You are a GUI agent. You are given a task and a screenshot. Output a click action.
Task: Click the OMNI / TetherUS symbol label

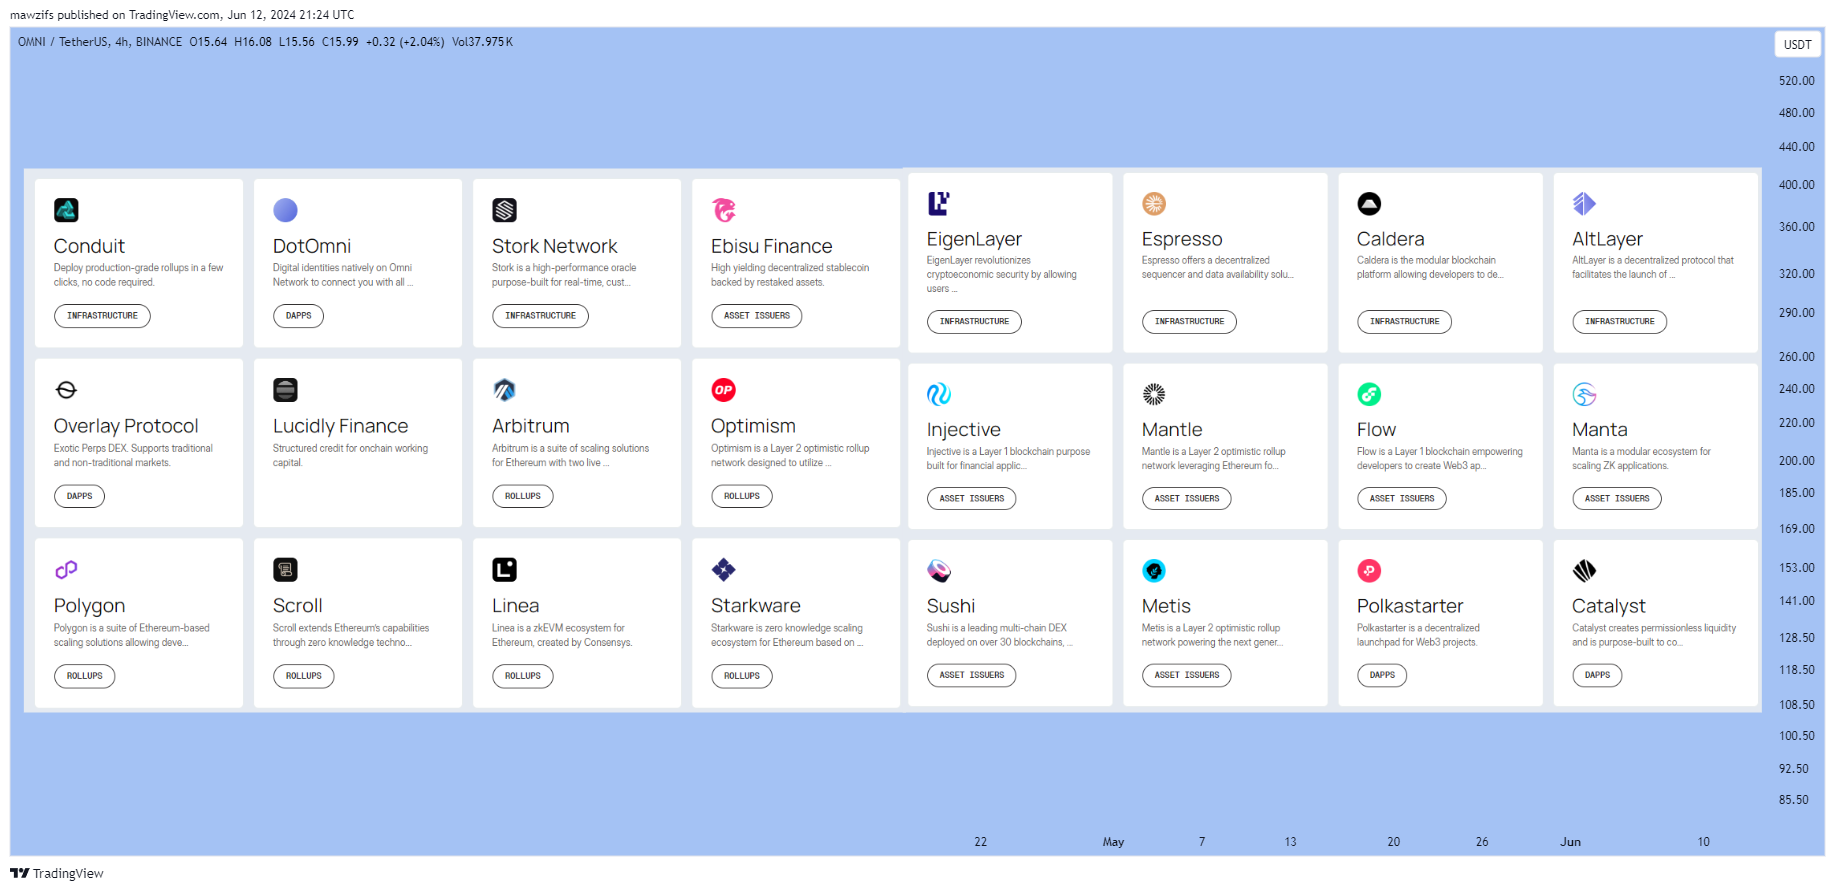(x=63, y=42)
